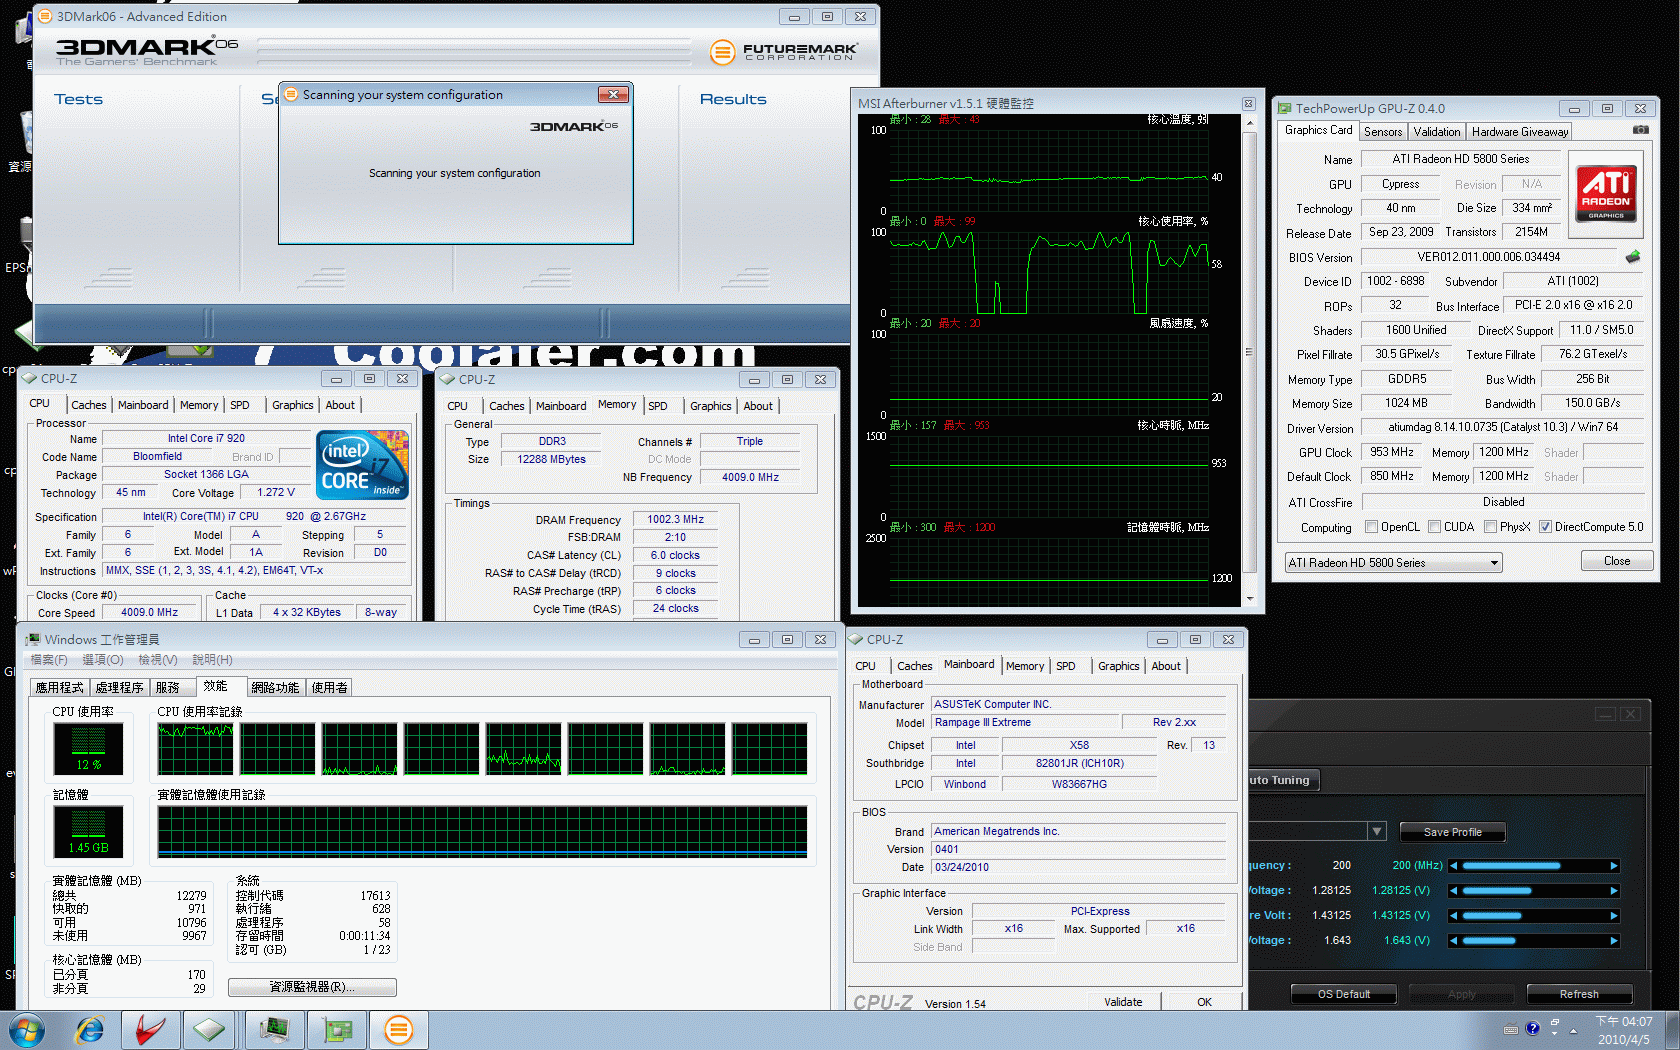Open 檔案(F) menu in Task Manager

click(x=49, y=660)
